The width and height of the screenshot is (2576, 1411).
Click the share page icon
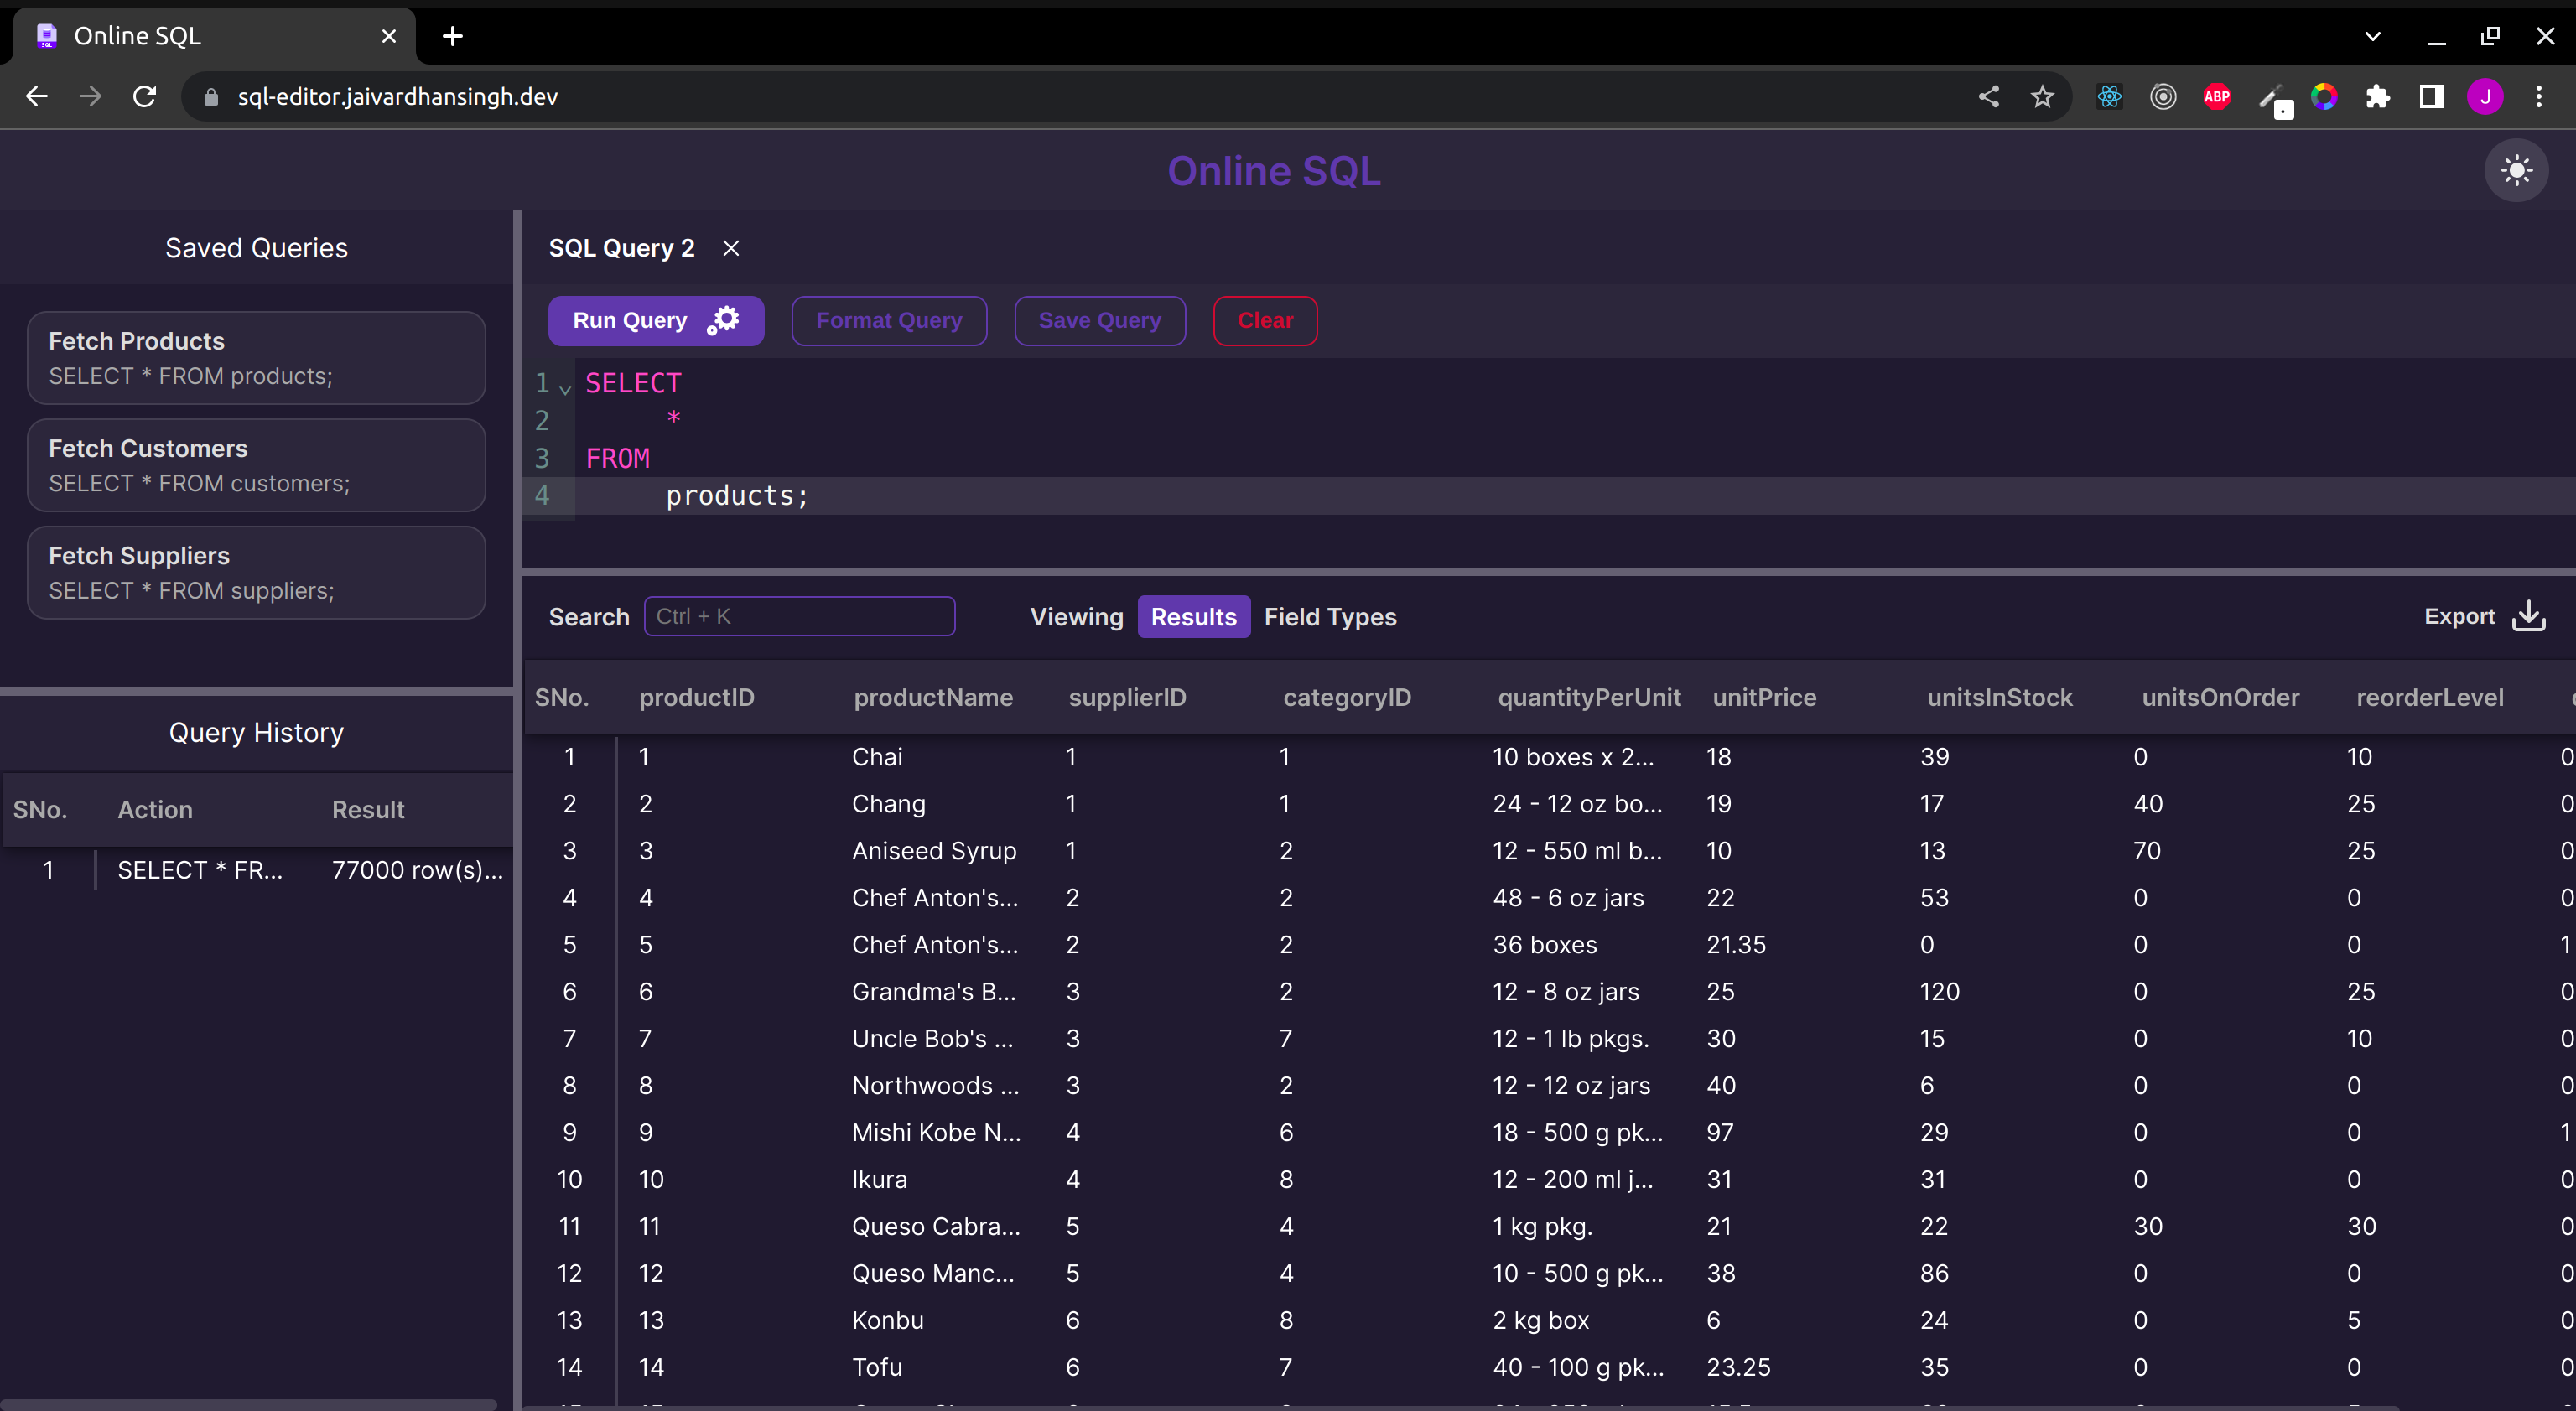[x=1988, y=97]
